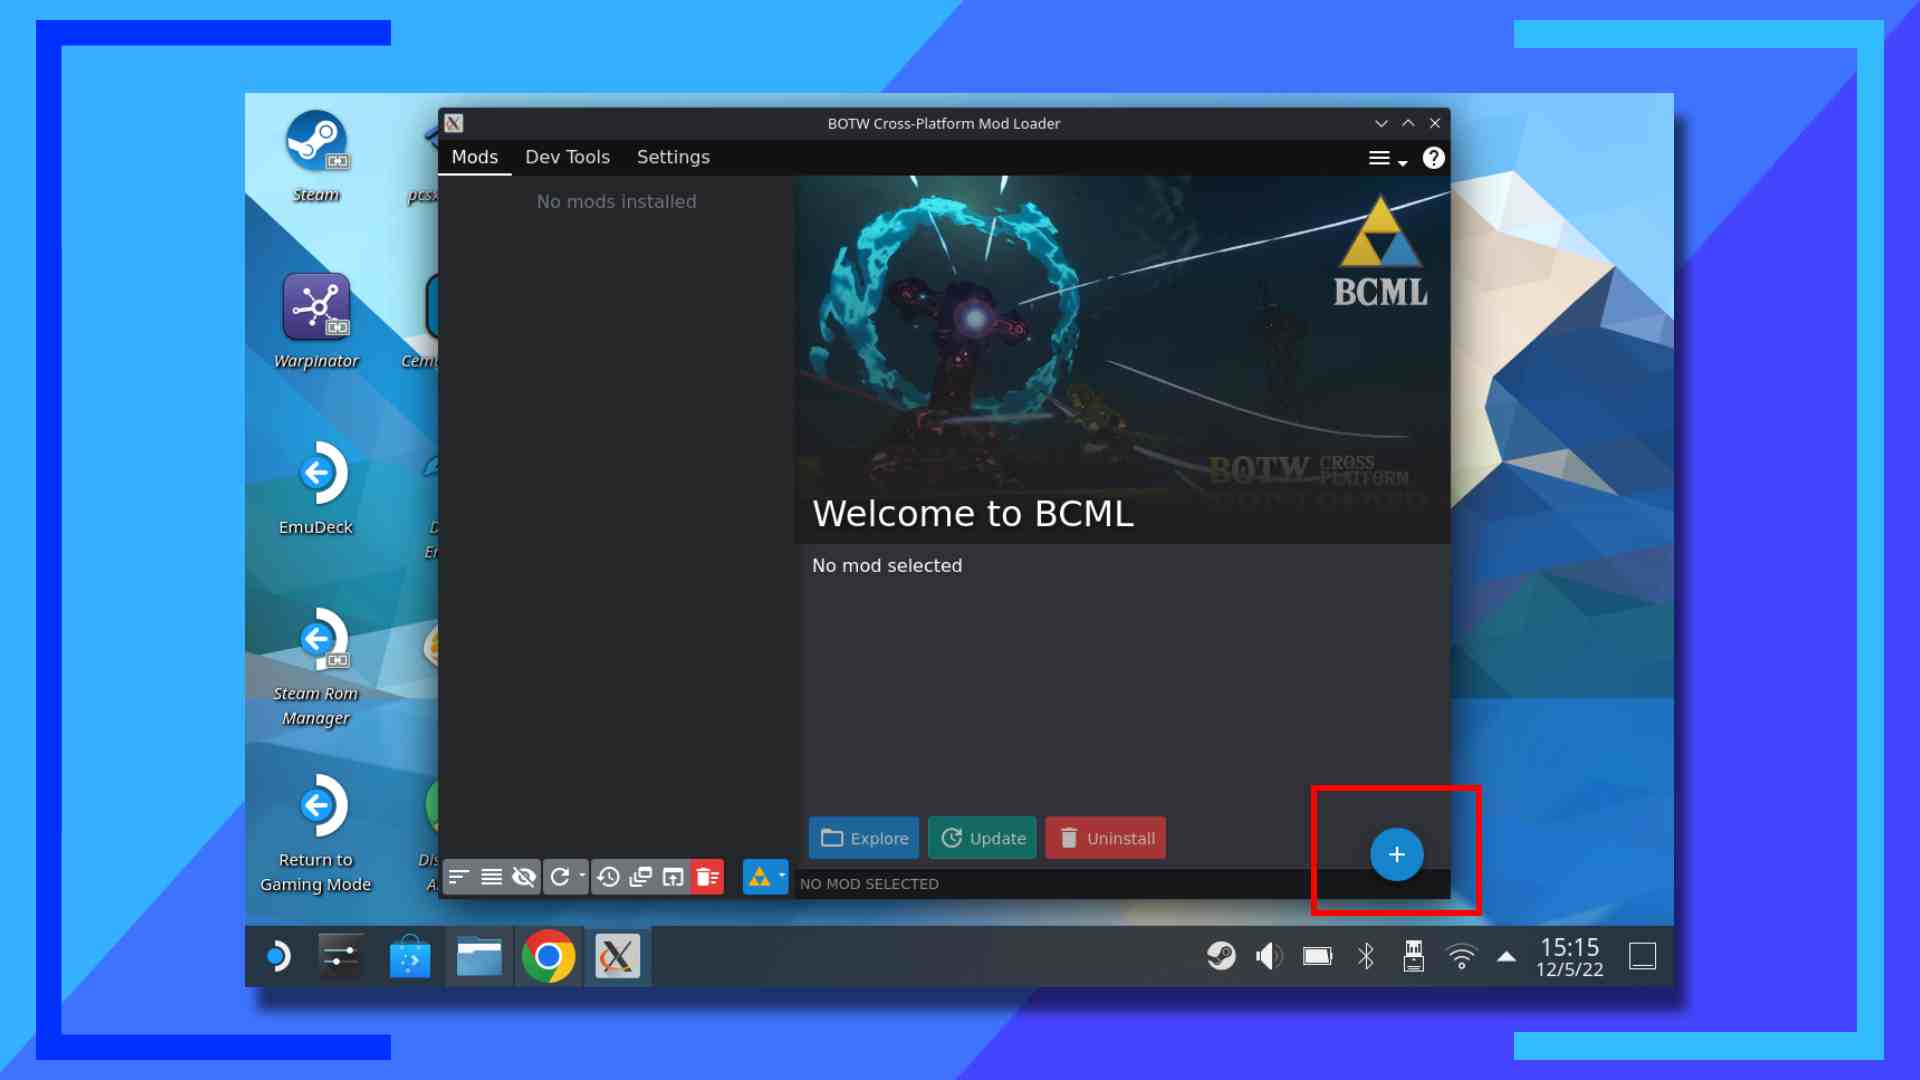Click the red delete merges trash icon
This screenshot has width=1920, height=1080.
(x=709, y=877)
